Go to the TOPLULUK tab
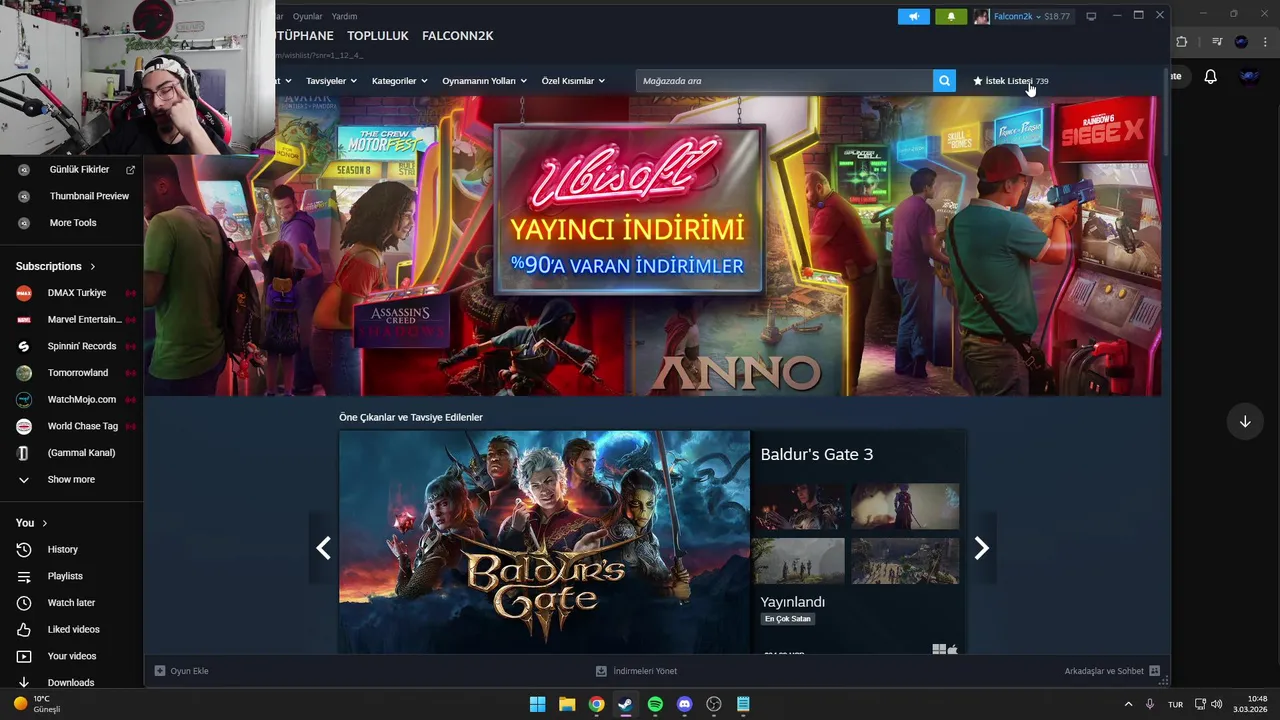This screenshot has height=720, width=1280. click(378, 36)
